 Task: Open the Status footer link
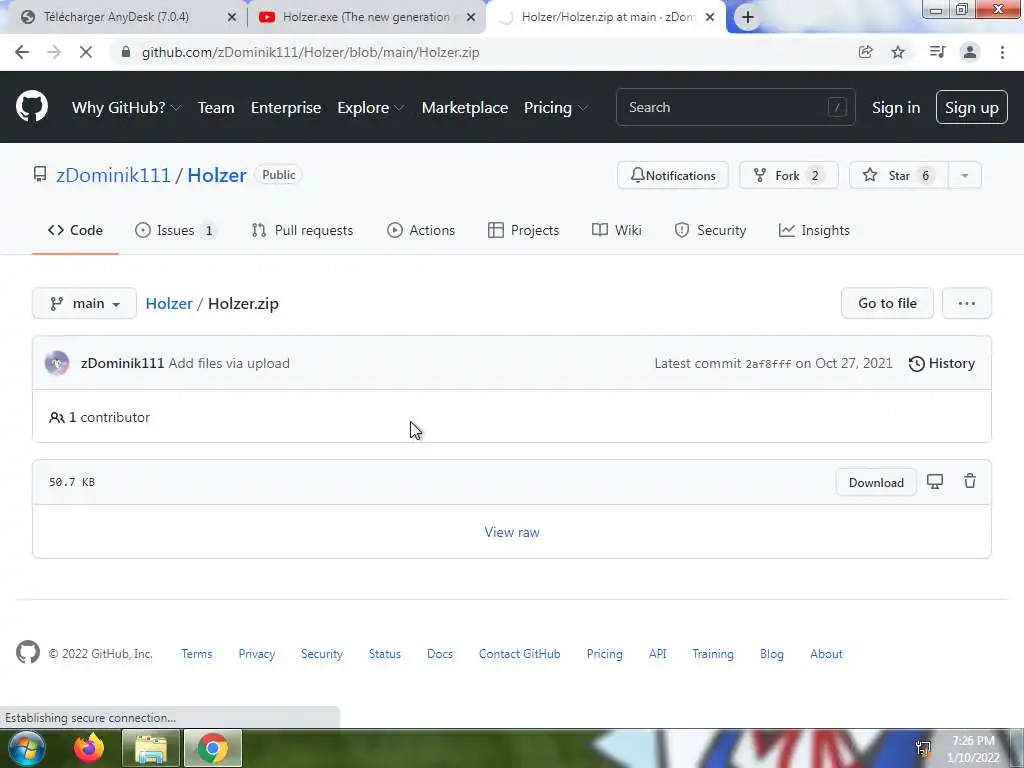pyautogui.click(x=384, y=654)
